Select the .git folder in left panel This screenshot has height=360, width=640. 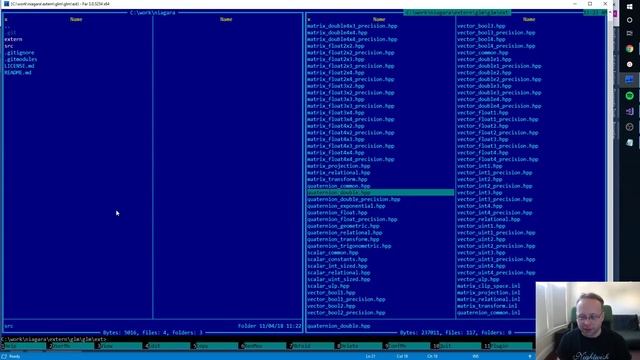click(11, 33)
